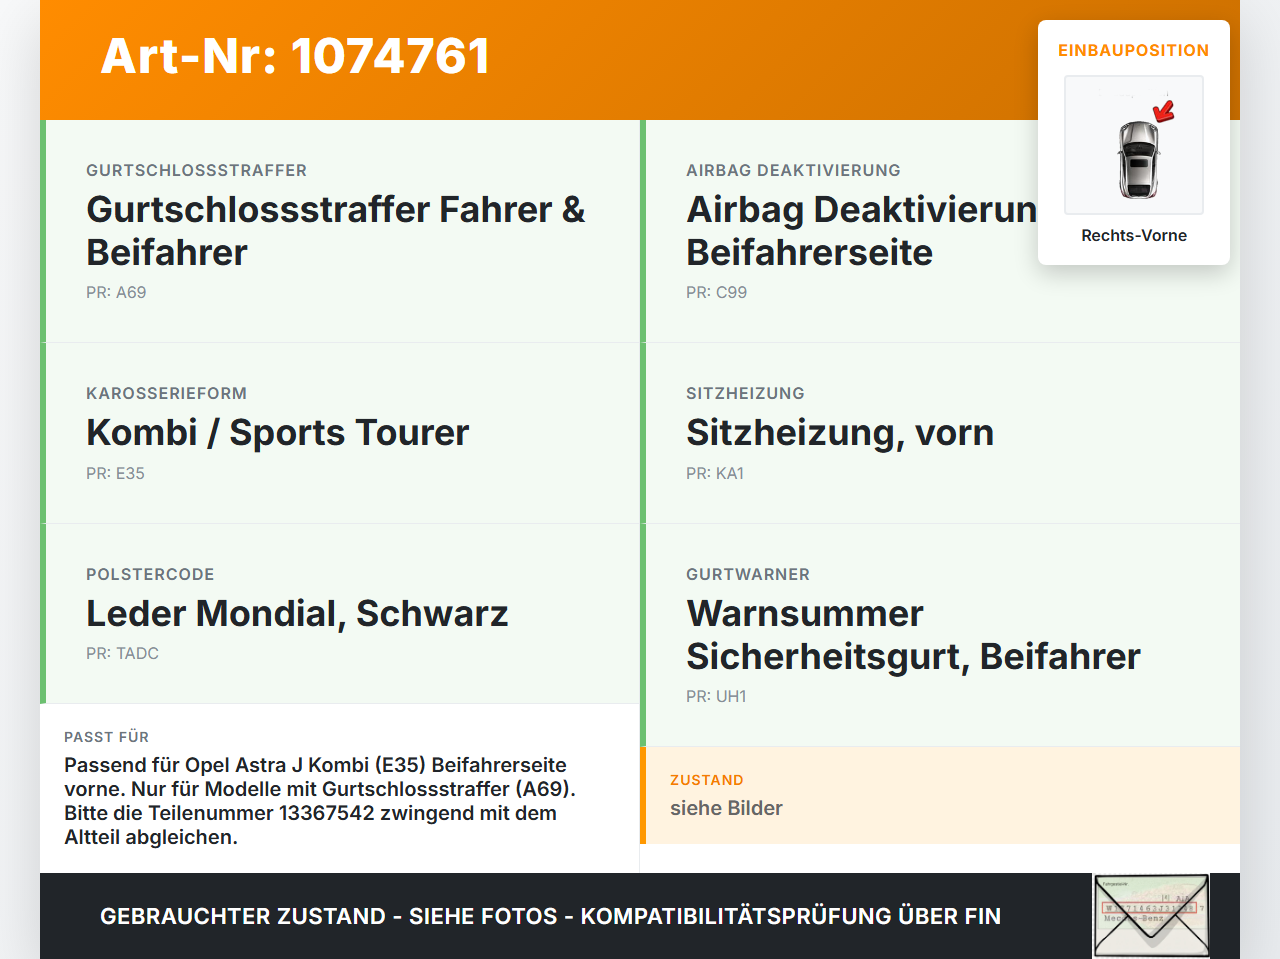Screen dimensions: 1280x959
Task: Open the Warnsummer Sicherheitsgurt, Beifahrer card
Action: click(940, 635)
